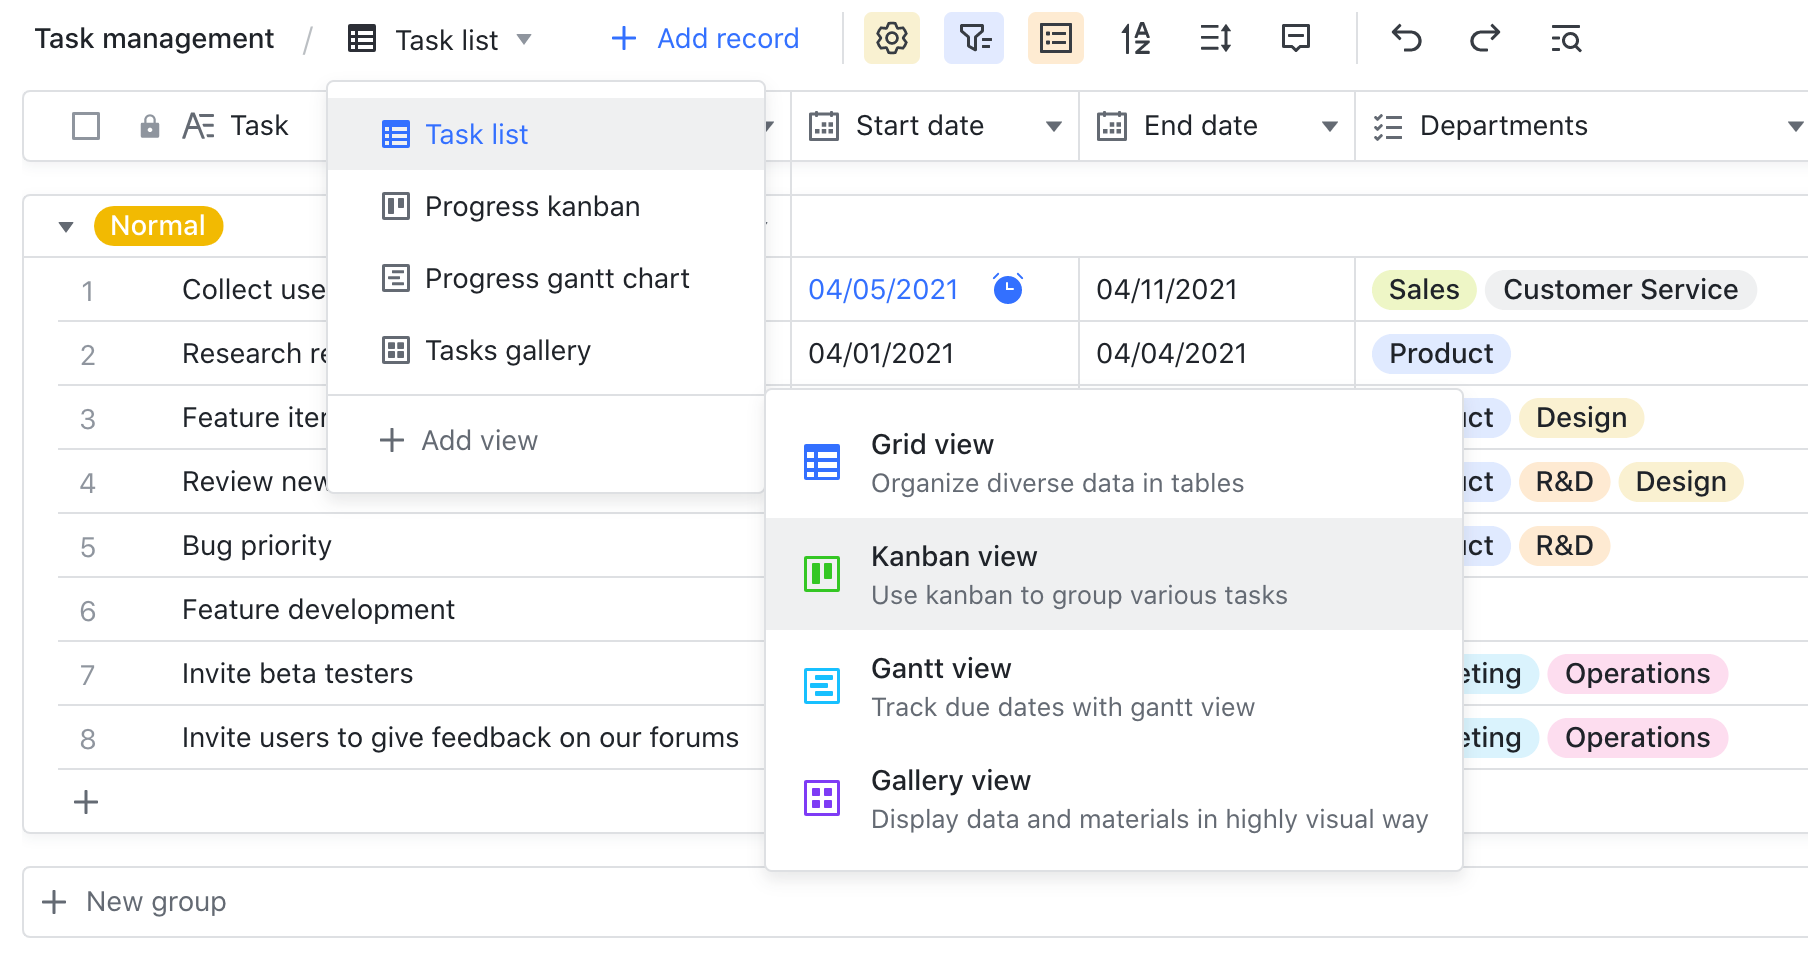Viewport: 1808px width, 956px height.
Task: Open the comments panel icon
Action: click(1295, 39)
